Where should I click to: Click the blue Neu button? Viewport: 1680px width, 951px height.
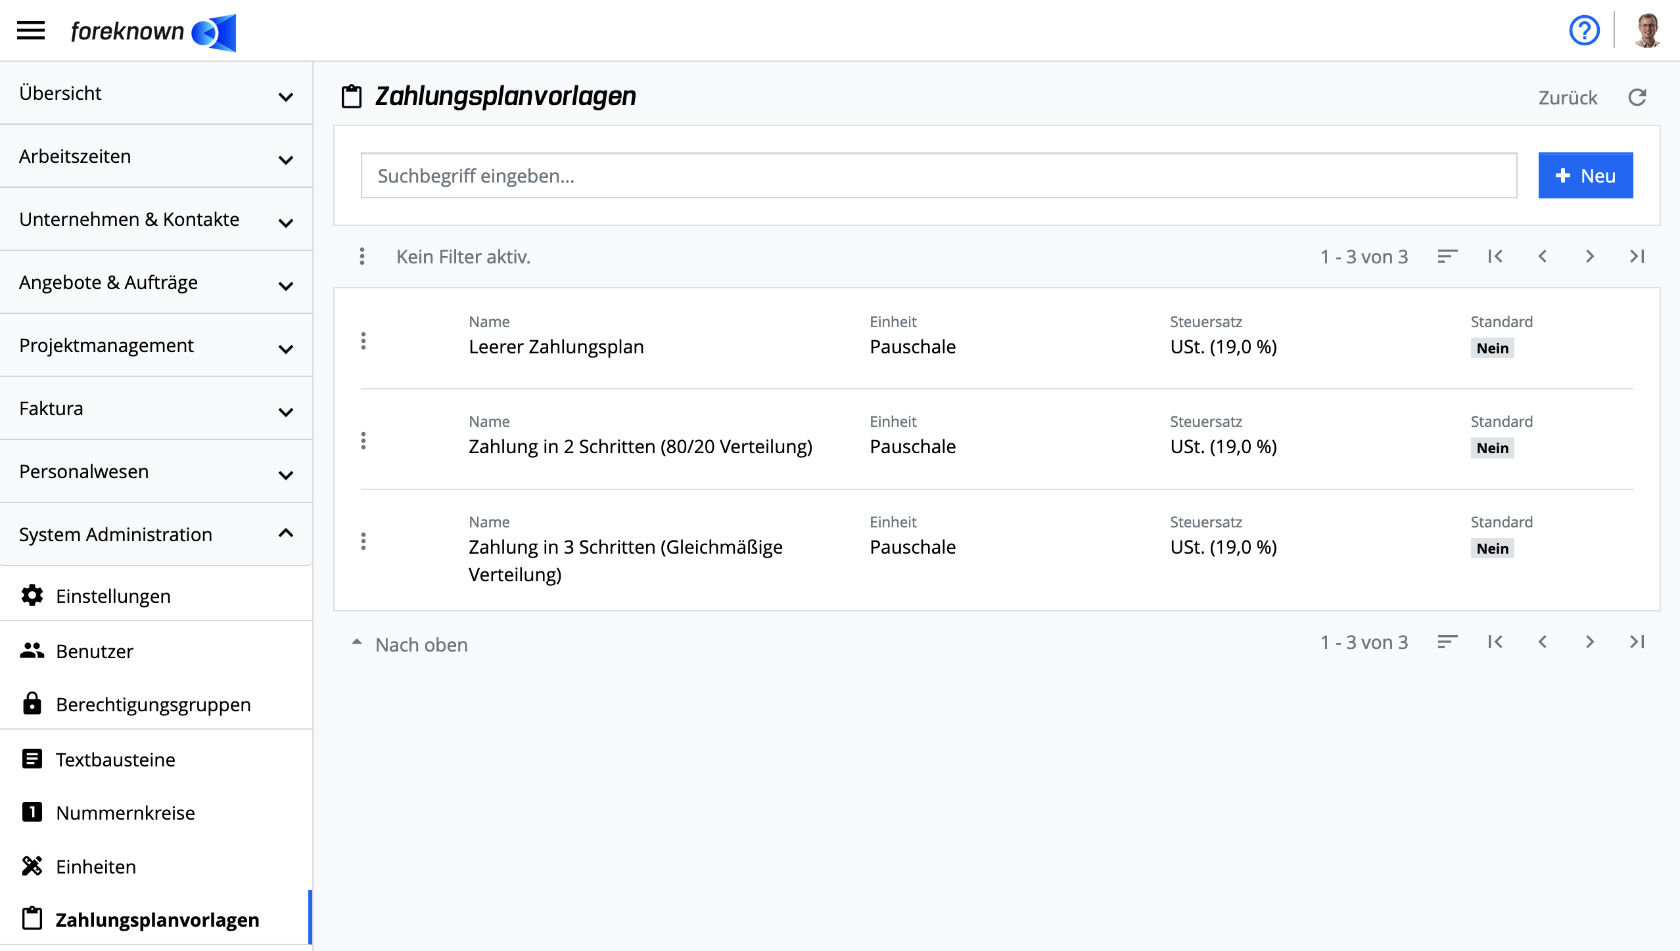[x=1585, y=176]
